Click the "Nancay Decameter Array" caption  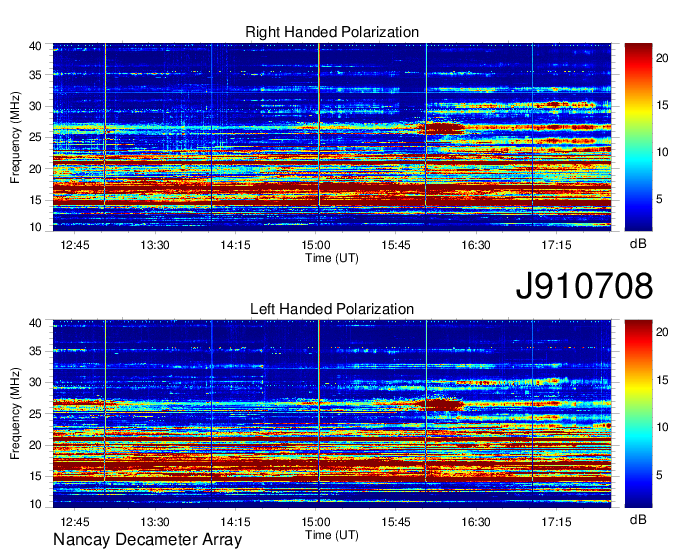click(x=147, y=540)
